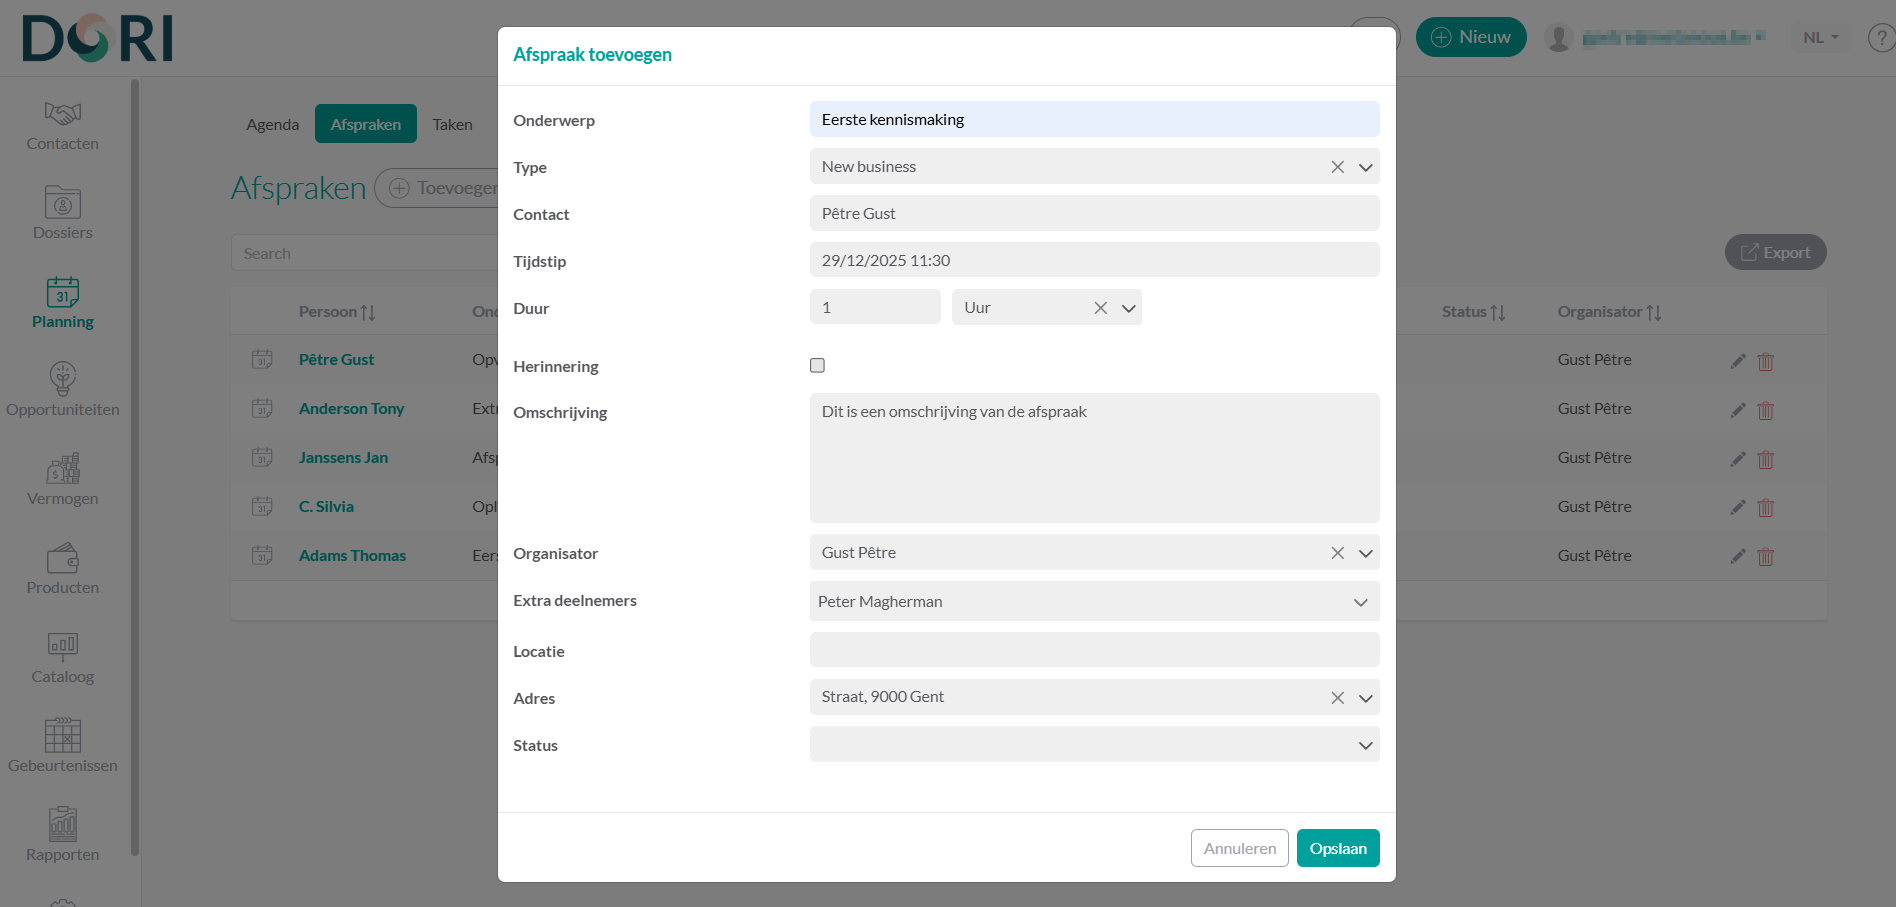
Task: Open the Organisator dropdown list
Action: (1365, 553)
